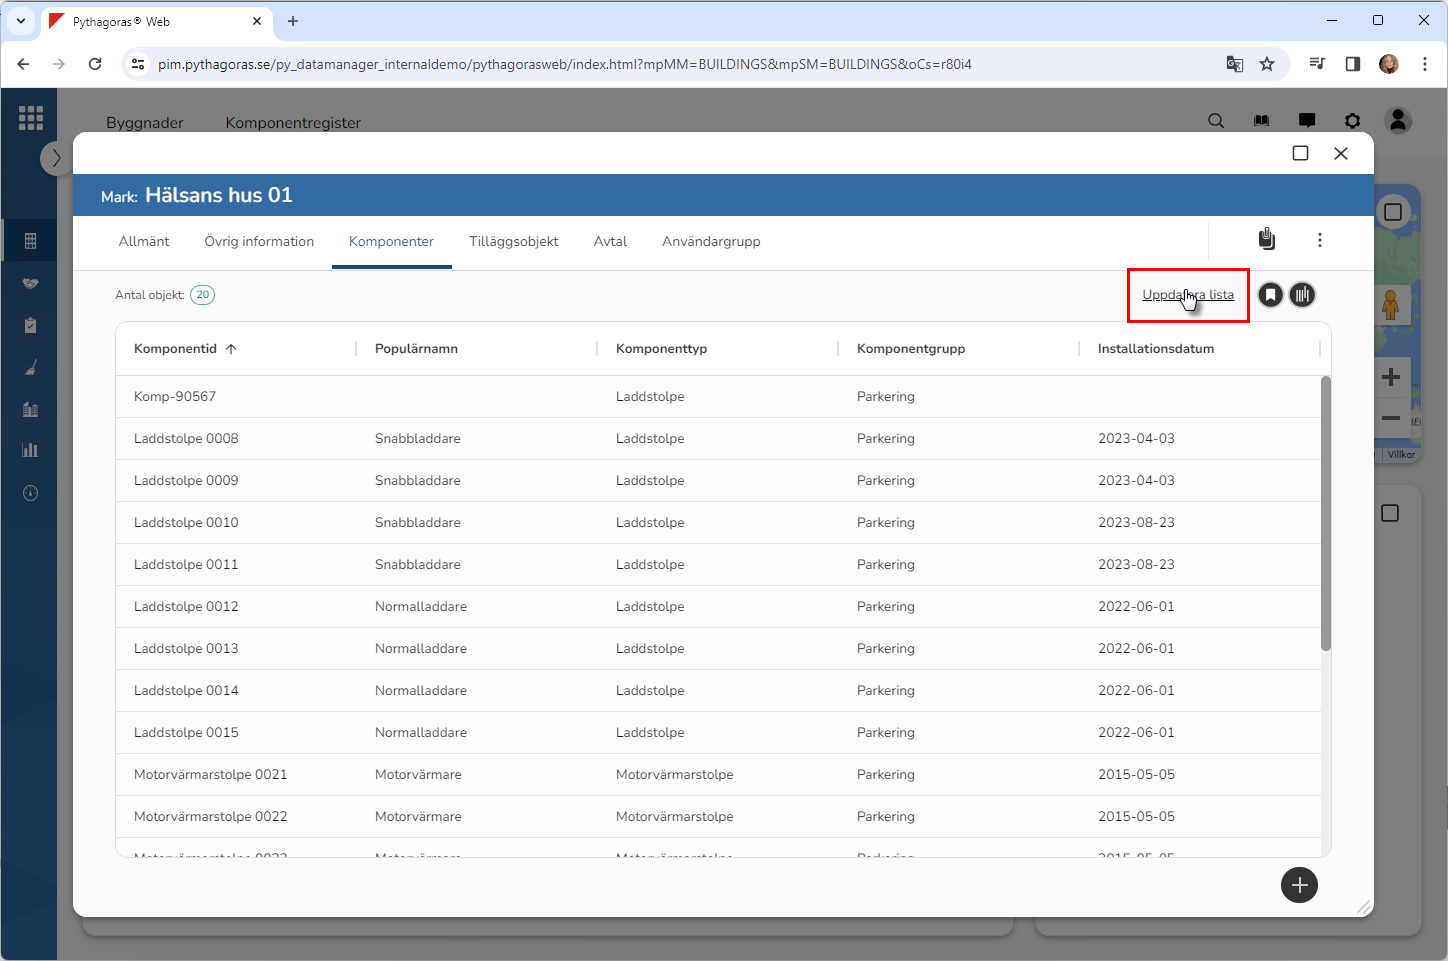
Task: Click the bookmark icon beside Uppdatera lista
Action: (1270, 295)
